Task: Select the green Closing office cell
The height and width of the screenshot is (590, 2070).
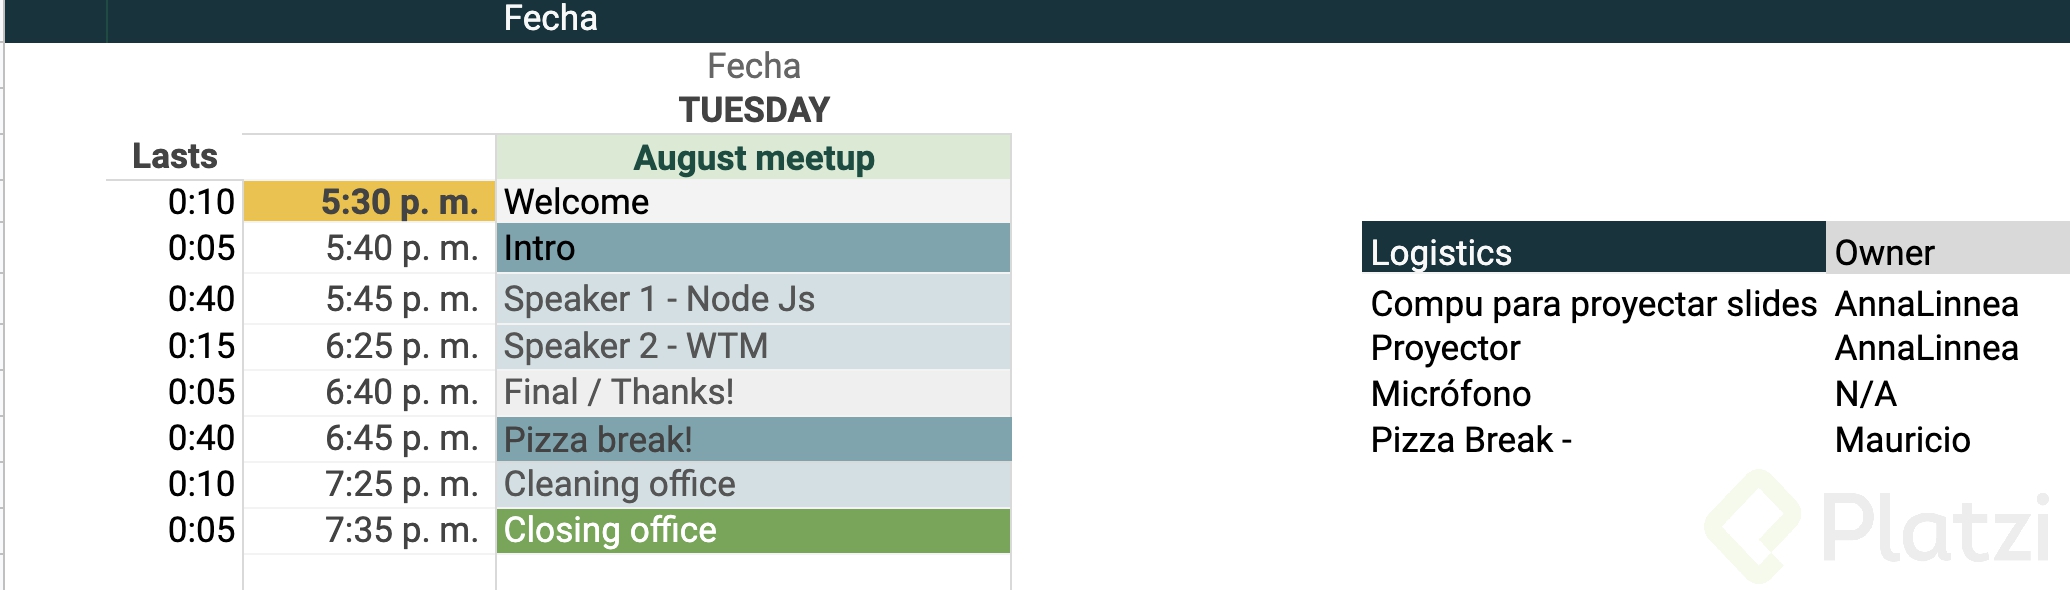Action: (x=753, y=530)
